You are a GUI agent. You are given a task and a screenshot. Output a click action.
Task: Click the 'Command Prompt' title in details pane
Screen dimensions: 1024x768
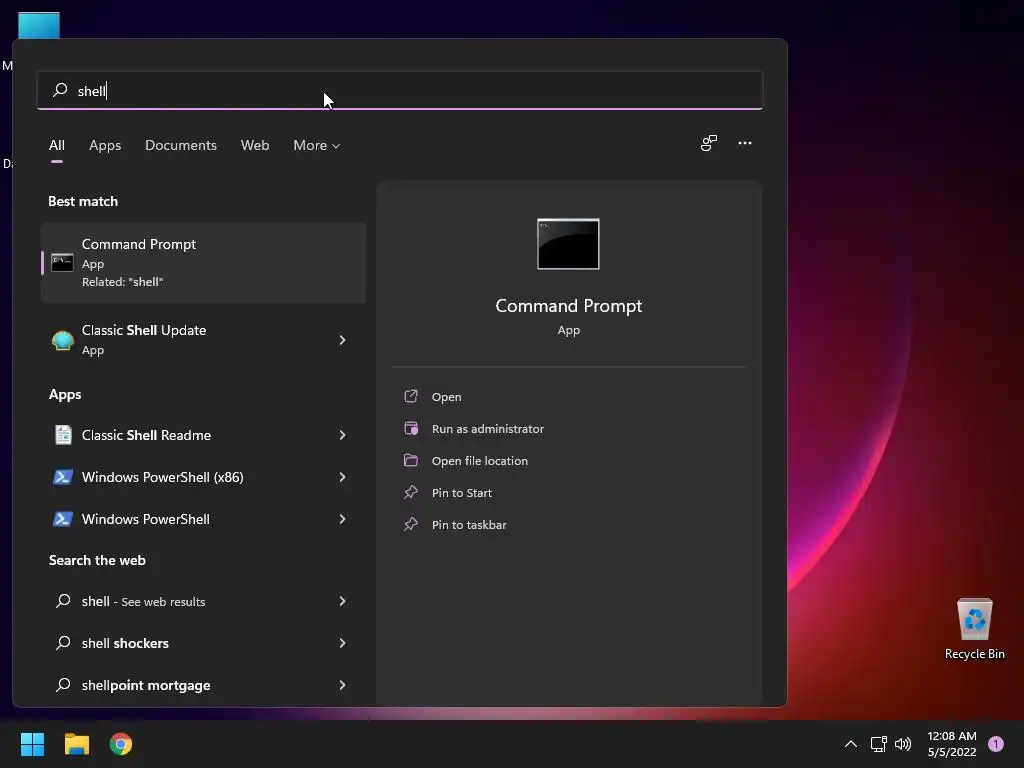tap(568, 305)
